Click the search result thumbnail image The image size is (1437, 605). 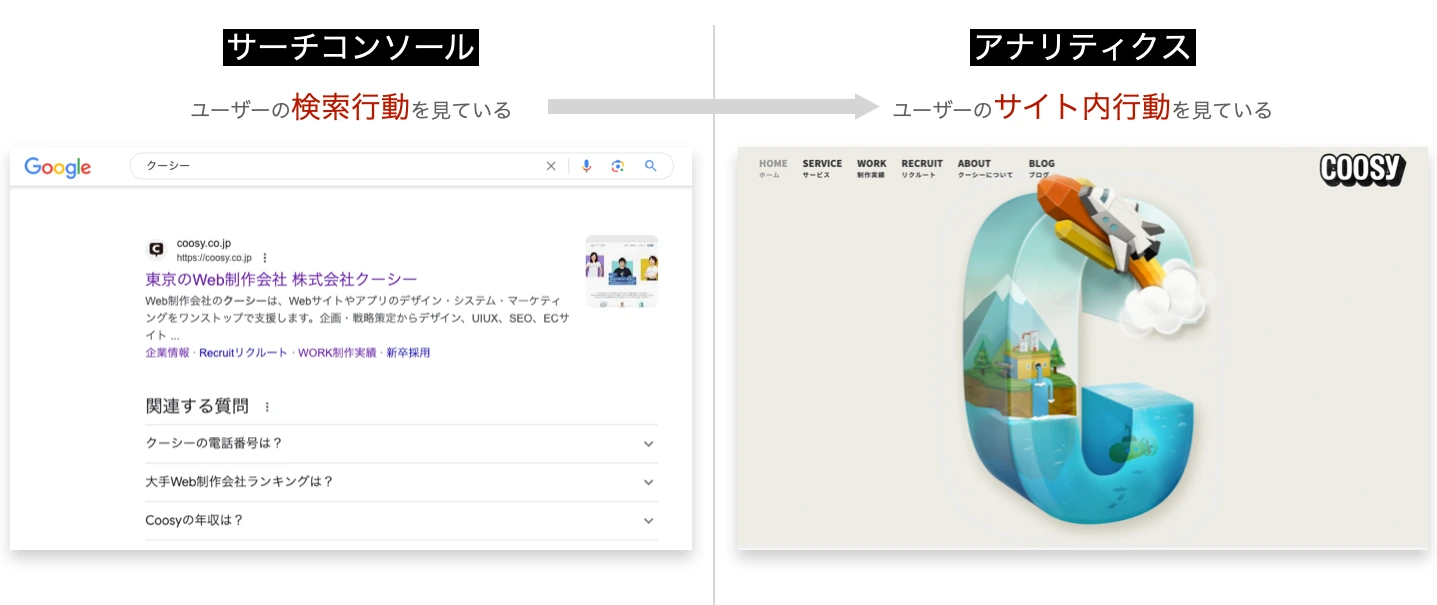tap(622, 271)
